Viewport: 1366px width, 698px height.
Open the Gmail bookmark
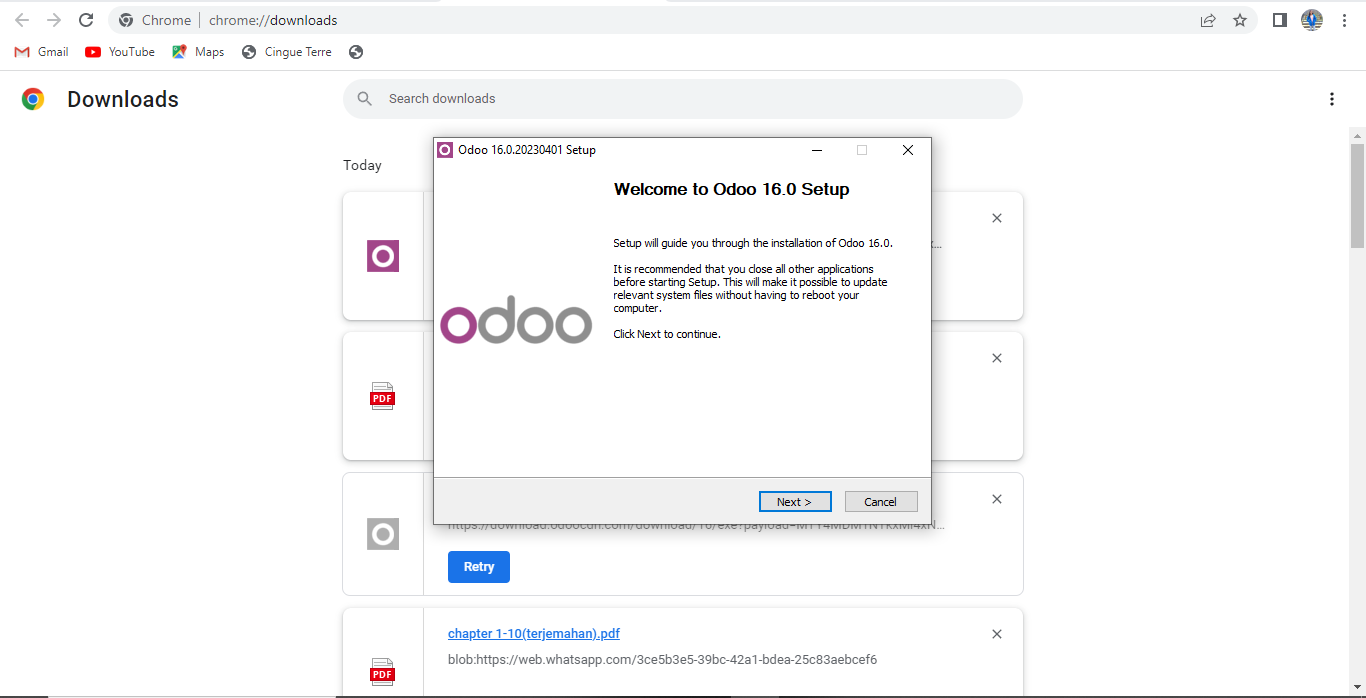(x=41, y=52)
